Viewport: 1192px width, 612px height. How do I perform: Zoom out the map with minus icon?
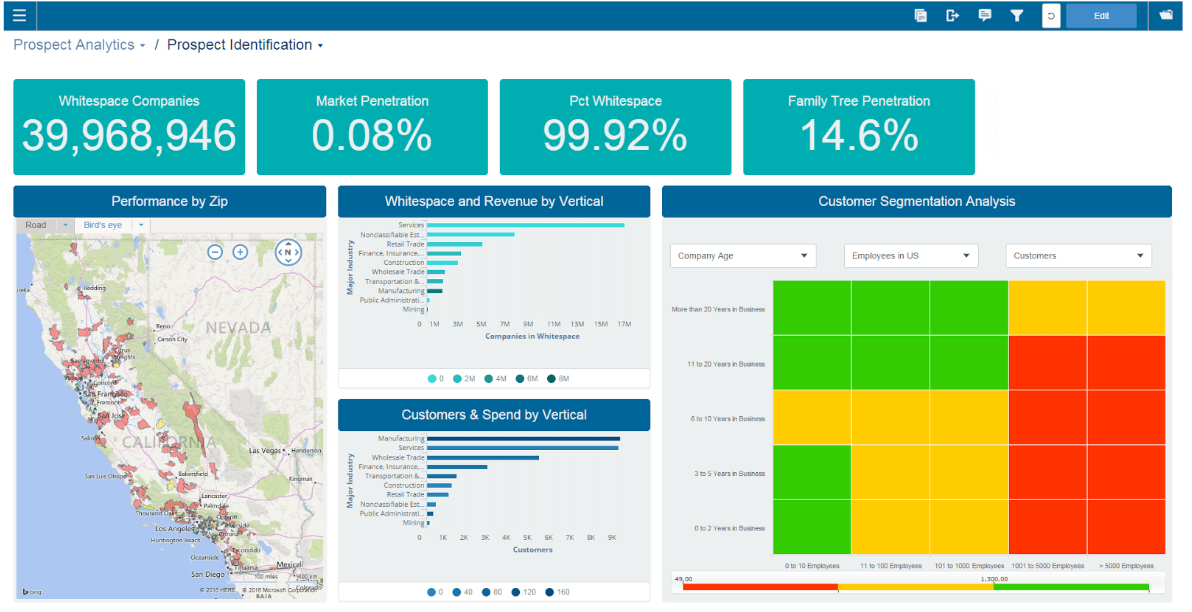[215, 252]
